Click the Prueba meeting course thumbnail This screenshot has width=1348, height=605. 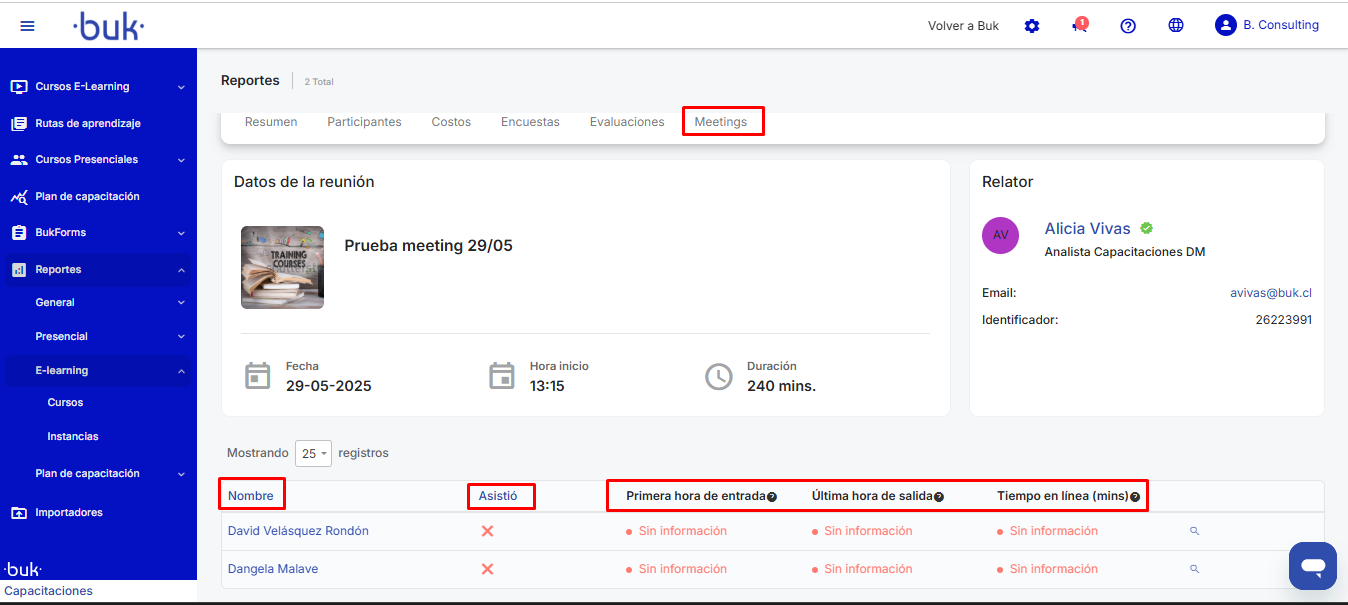(282, 267)
